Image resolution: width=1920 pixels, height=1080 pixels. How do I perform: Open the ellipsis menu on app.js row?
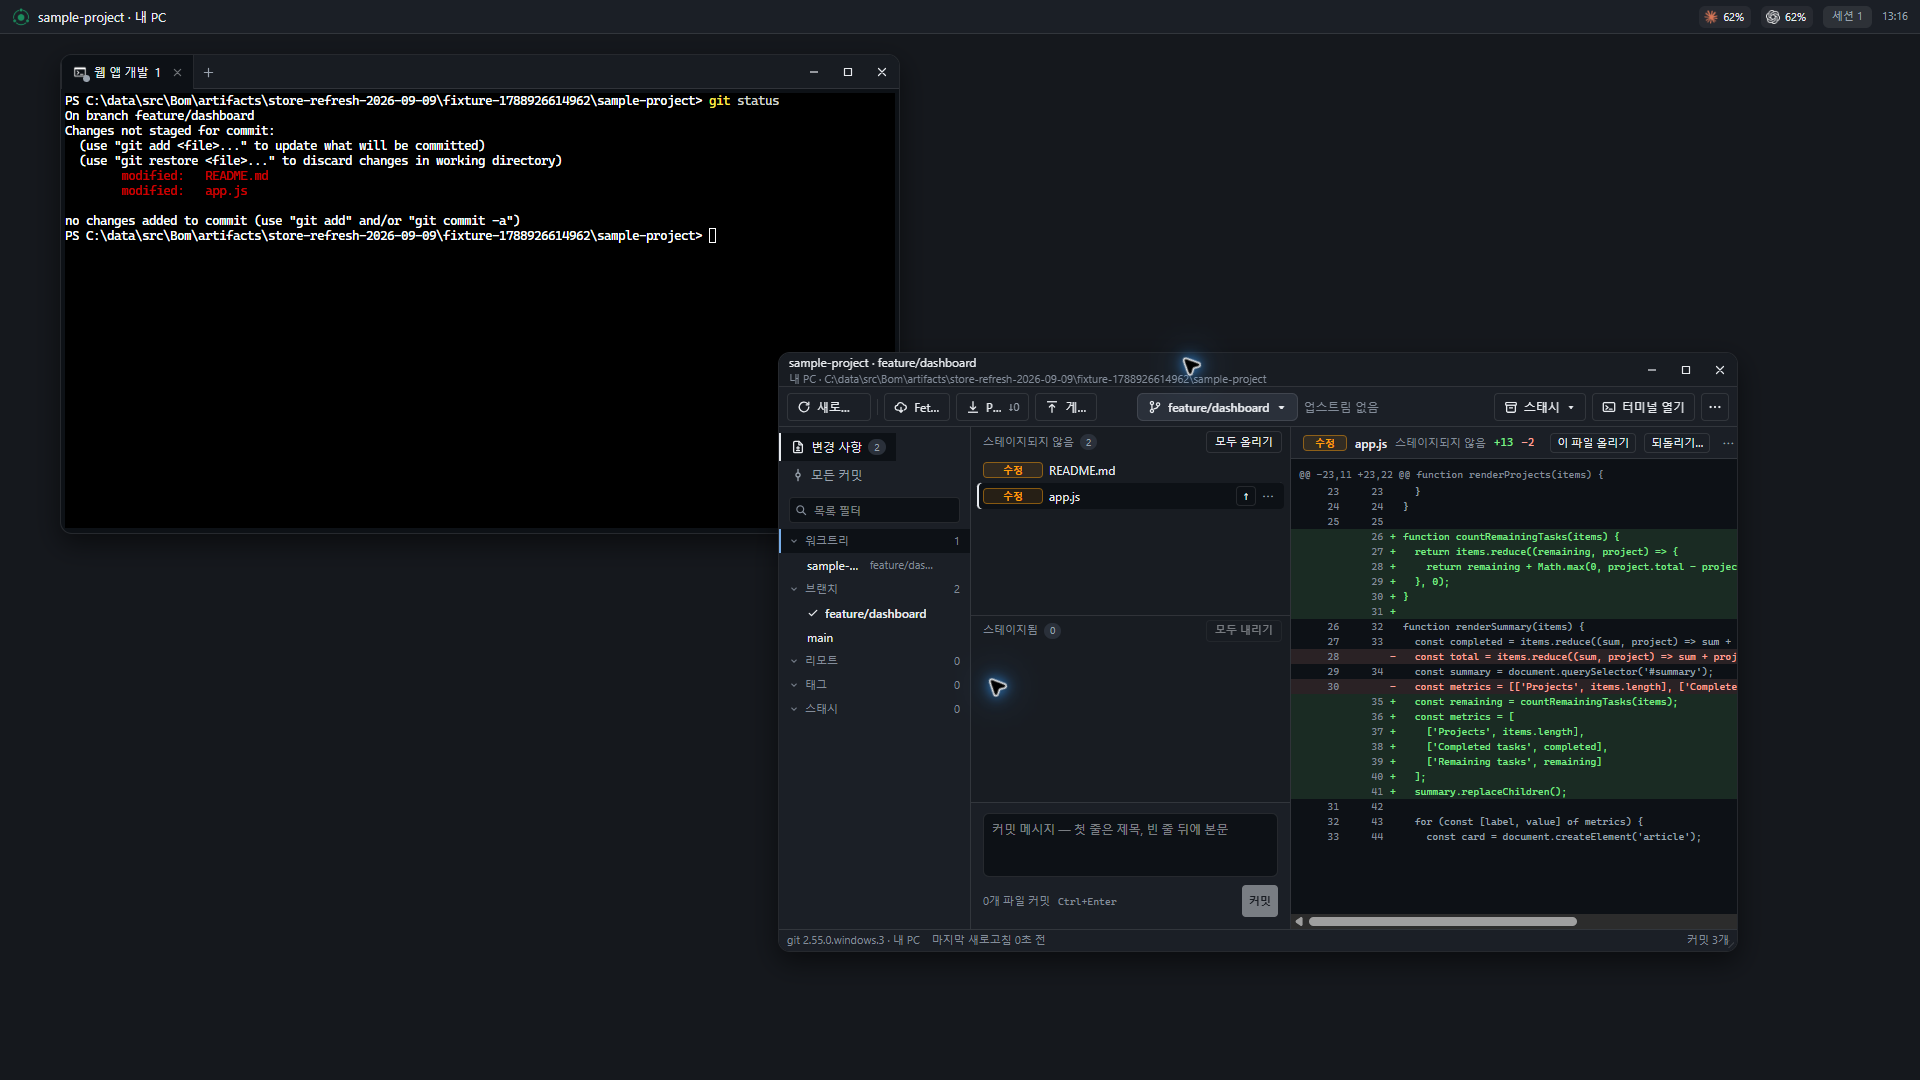1268,497
